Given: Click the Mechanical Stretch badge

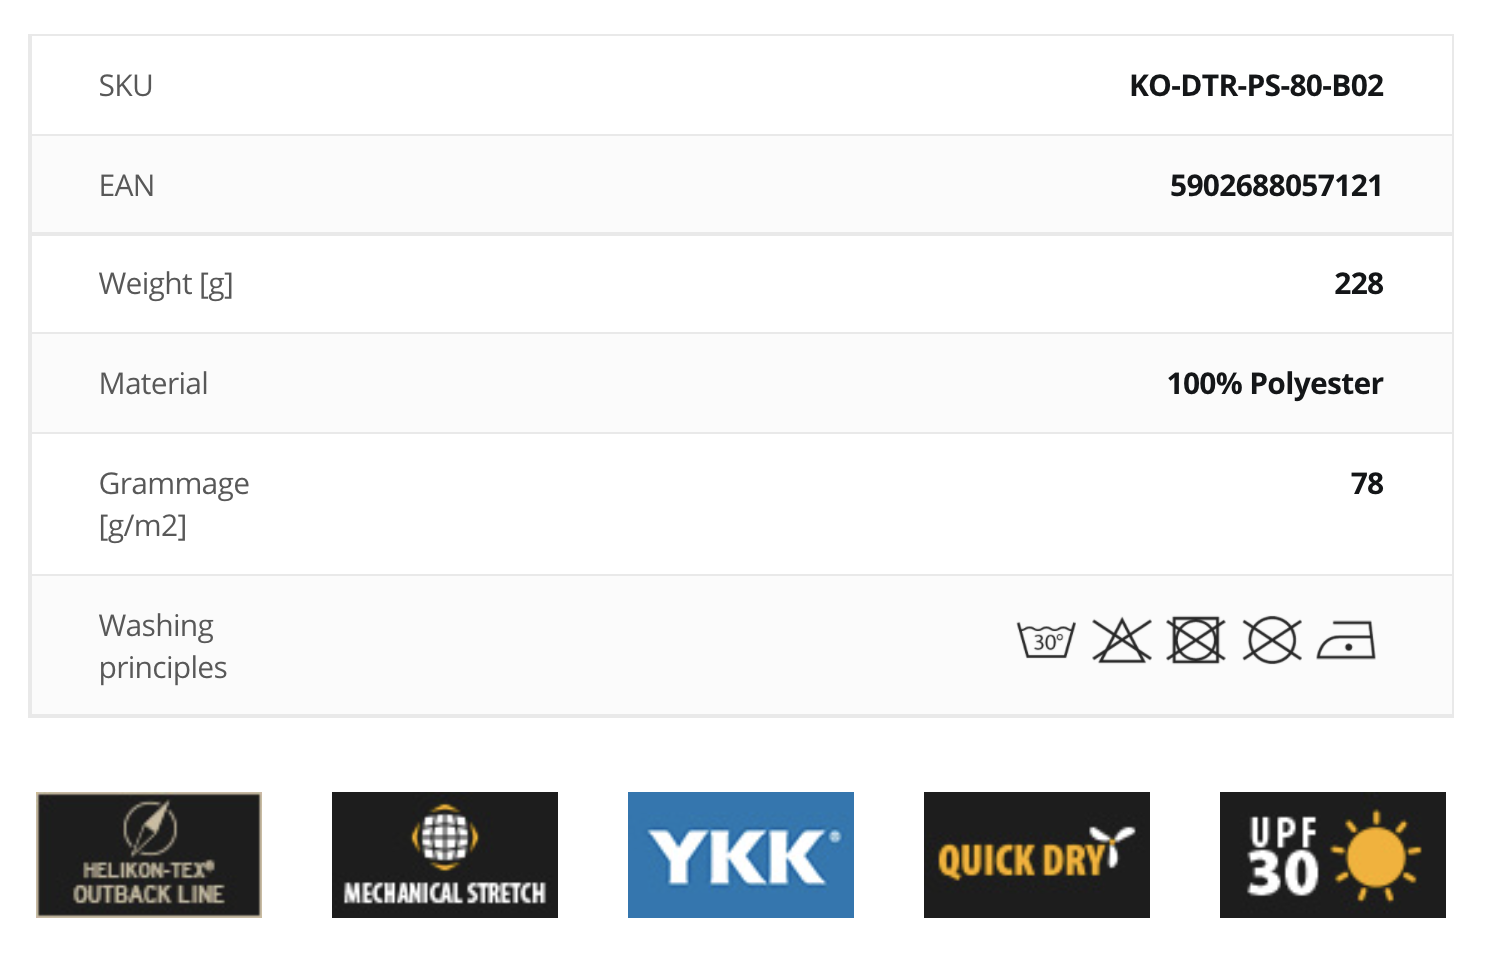Looking at the screenshot, I should click(x=445, y=855).
